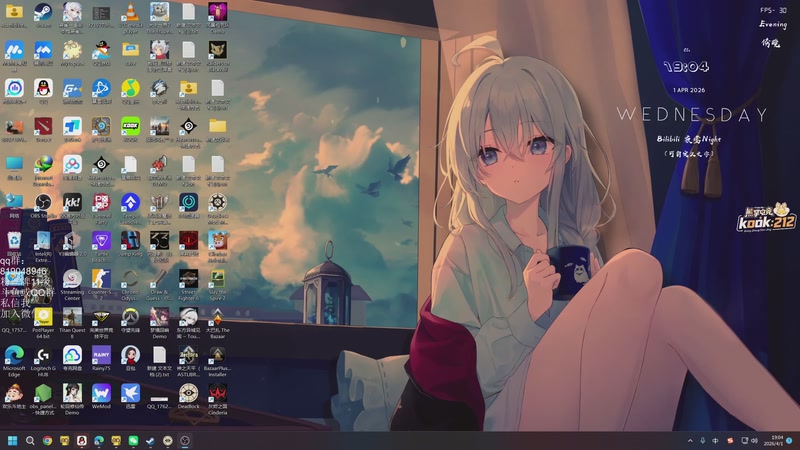Open the kk! desktop shortcut
This screenshot has width=800, height=450.
(72, 206)
